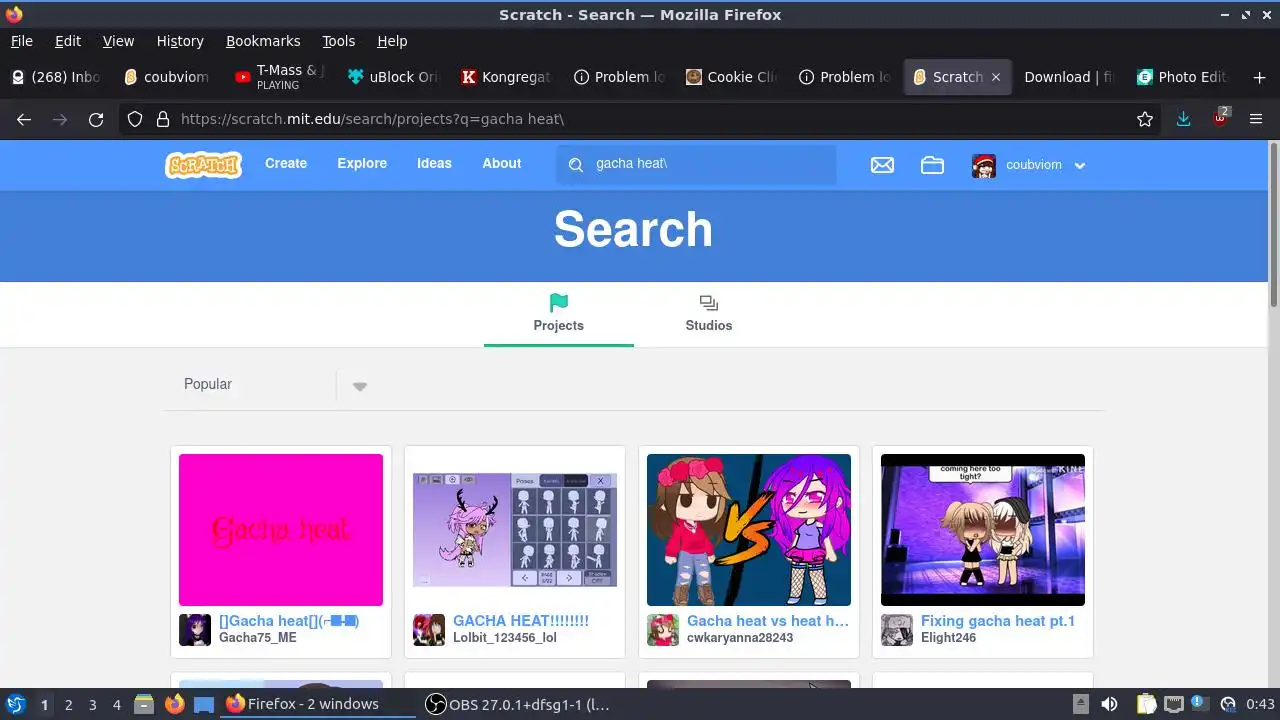Click About in the Scratch navbar
This screenshot has width=1280, height=720.
[502, 163]
